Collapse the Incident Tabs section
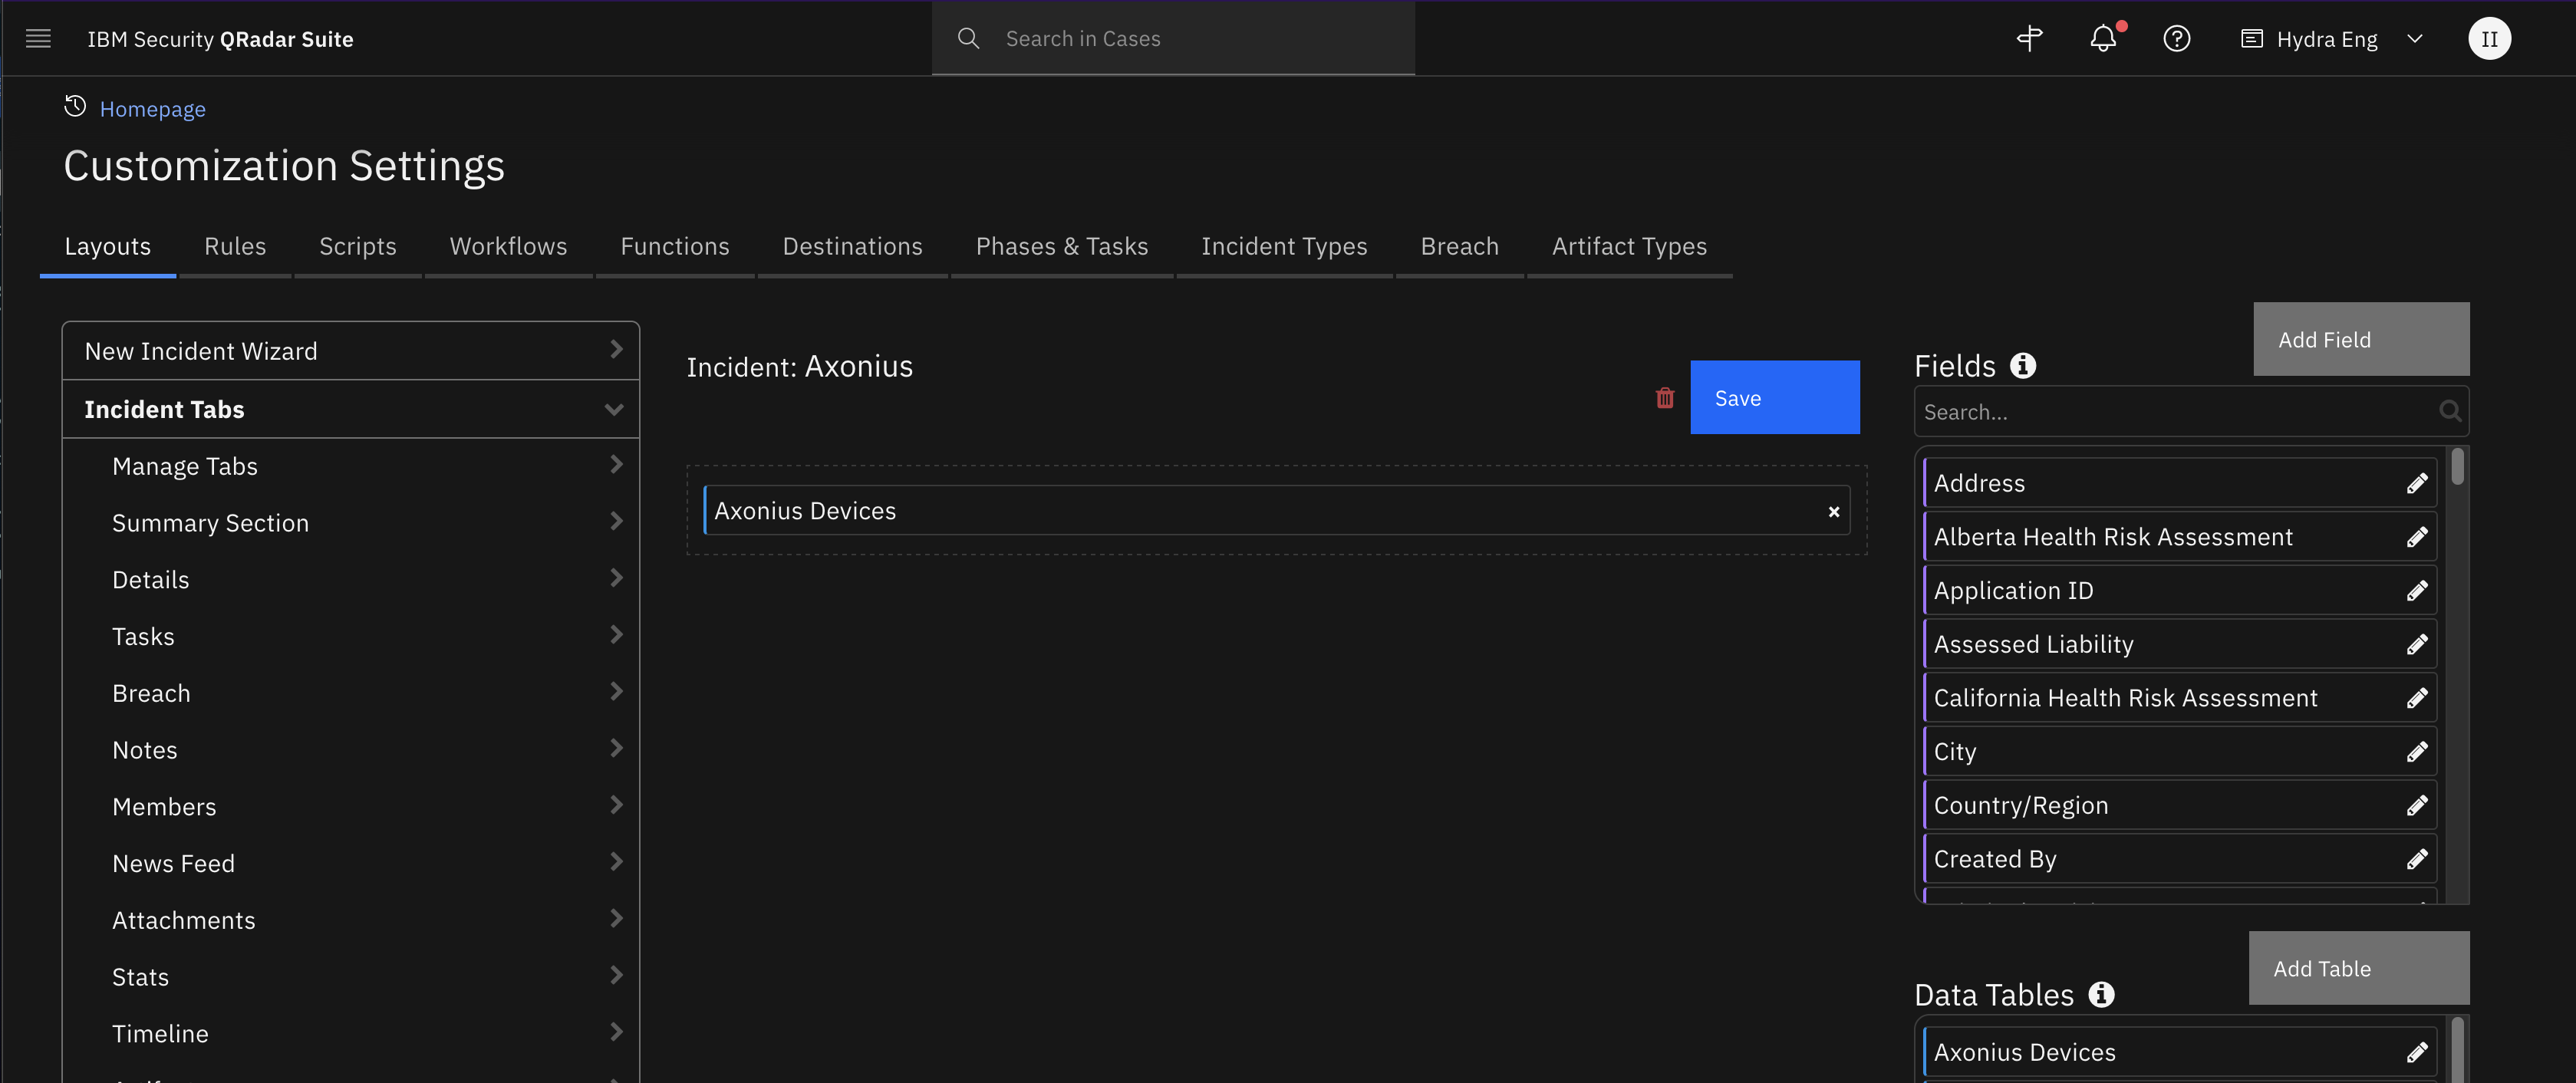This screenshot has width=2576, height=1083. (351, 409)
